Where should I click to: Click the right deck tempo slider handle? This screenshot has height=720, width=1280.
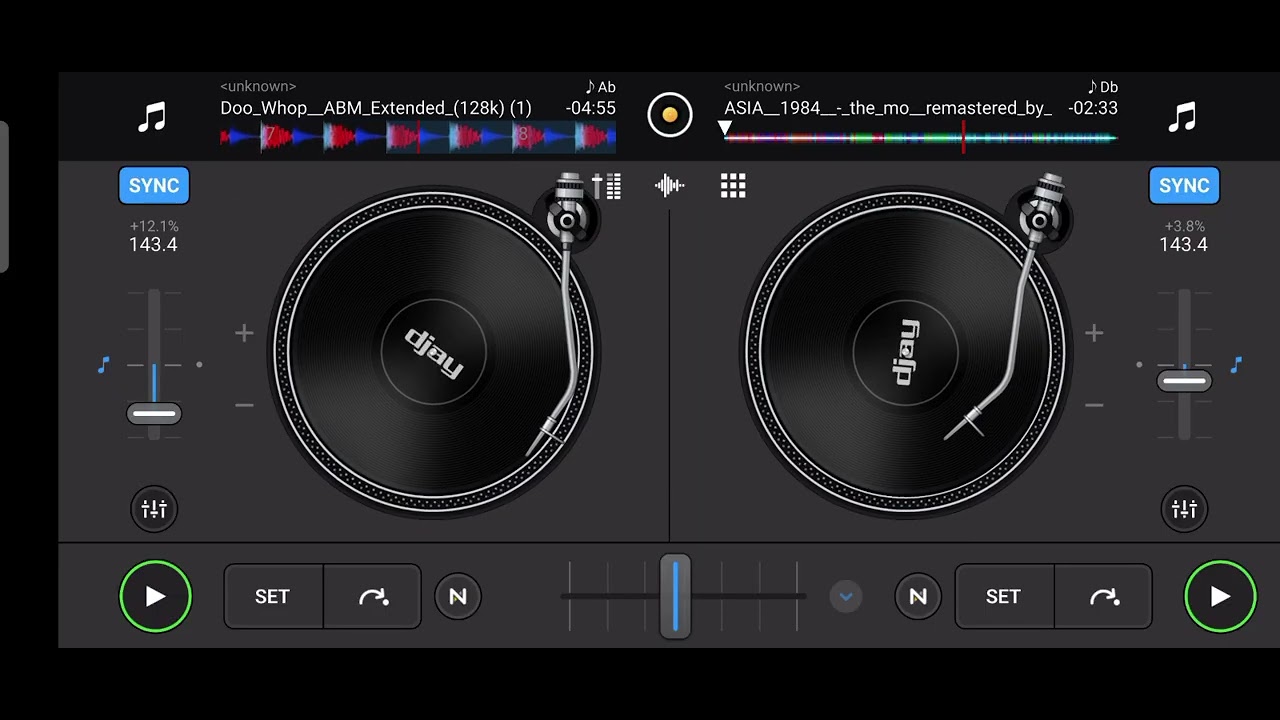(x=1185, y=381)
